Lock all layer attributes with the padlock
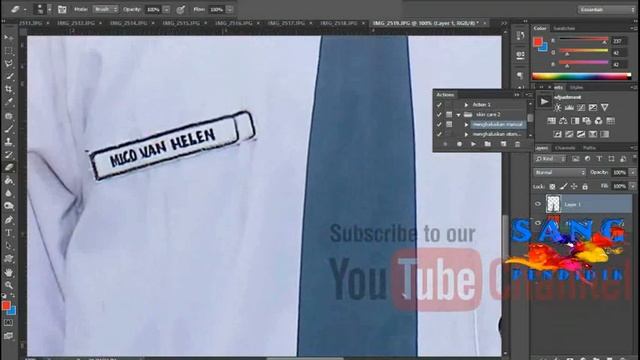The height and width of the screenshot is (360, 640). coord(585,187)
